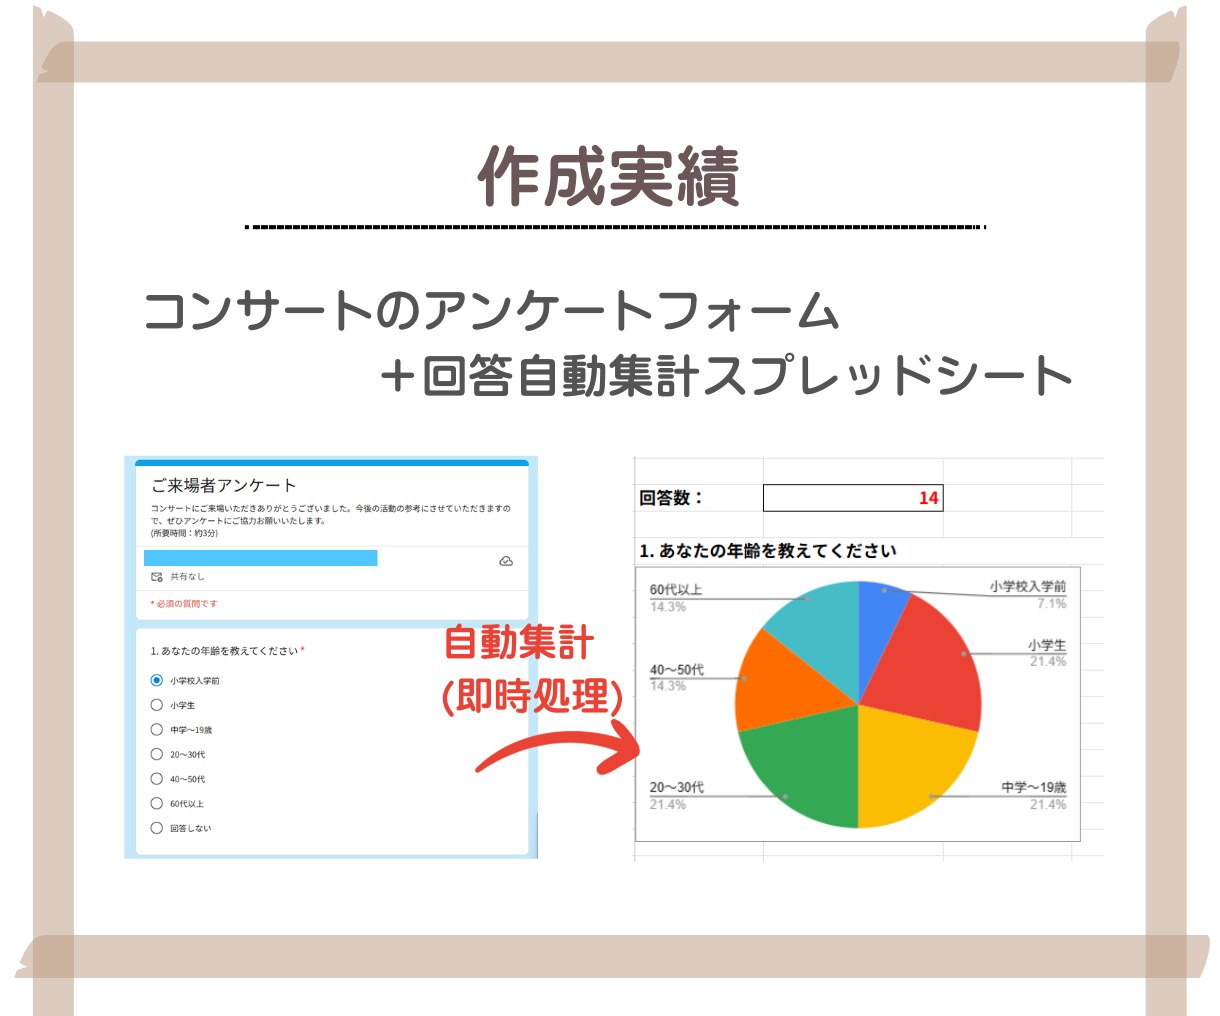
Task: Click the form question あなたの年齢を教えてください
Action: click(227, 651)
